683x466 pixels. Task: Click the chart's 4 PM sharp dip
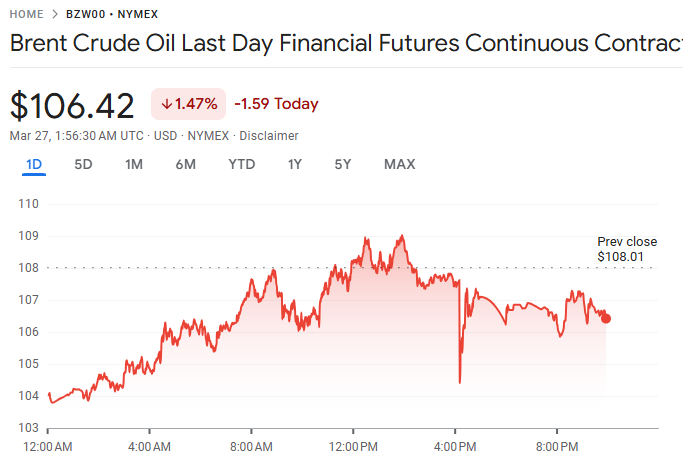click(x=459, y=380)
